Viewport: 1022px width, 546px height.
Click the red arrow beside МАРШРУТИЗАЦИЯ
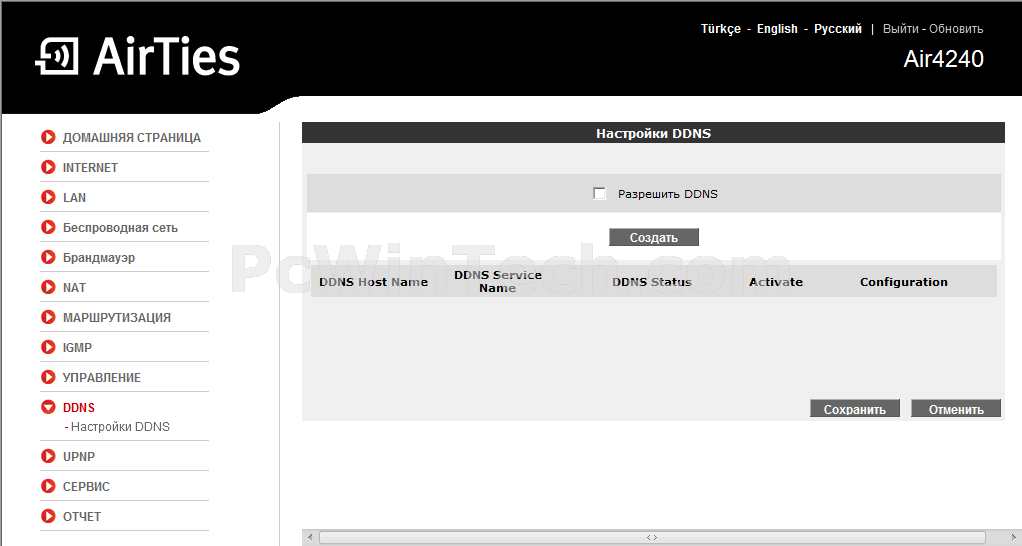click(48, 317)
